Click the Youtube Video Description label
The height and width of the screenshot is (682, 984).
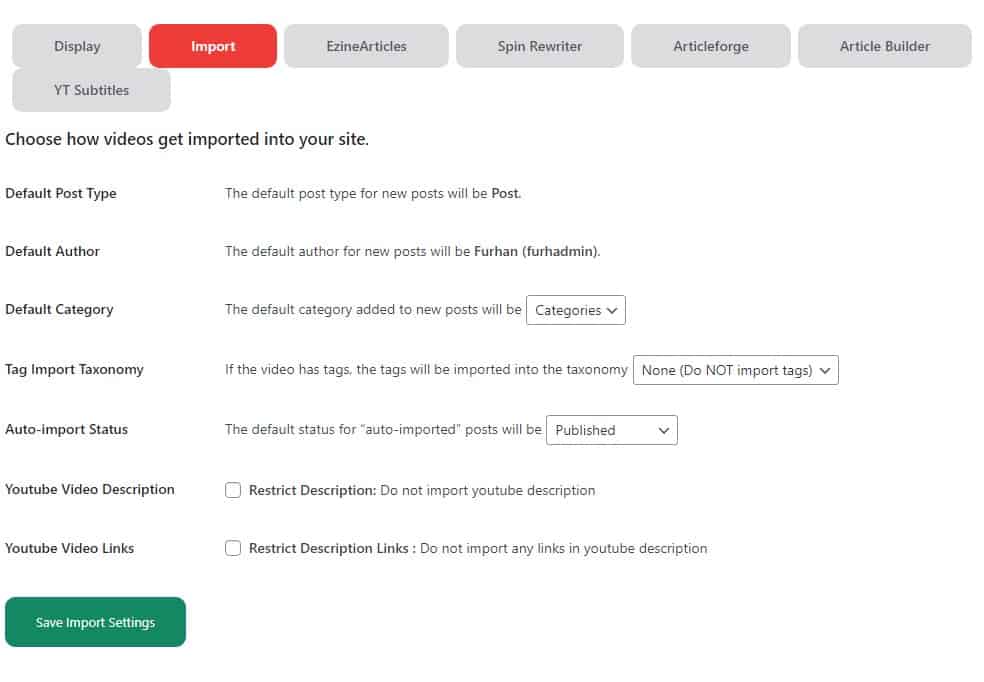tap(90, 489)
